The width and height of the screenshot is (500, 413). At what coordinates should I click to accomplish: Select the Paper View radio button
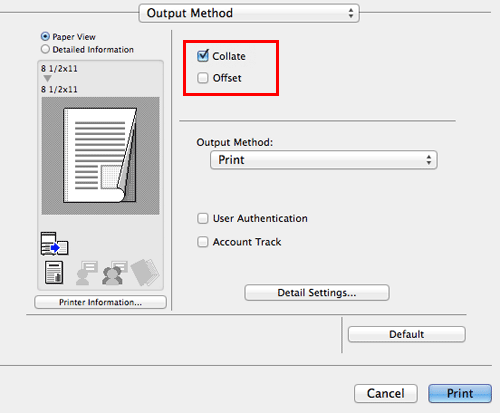pyautogui.click(x=45, y=36)
